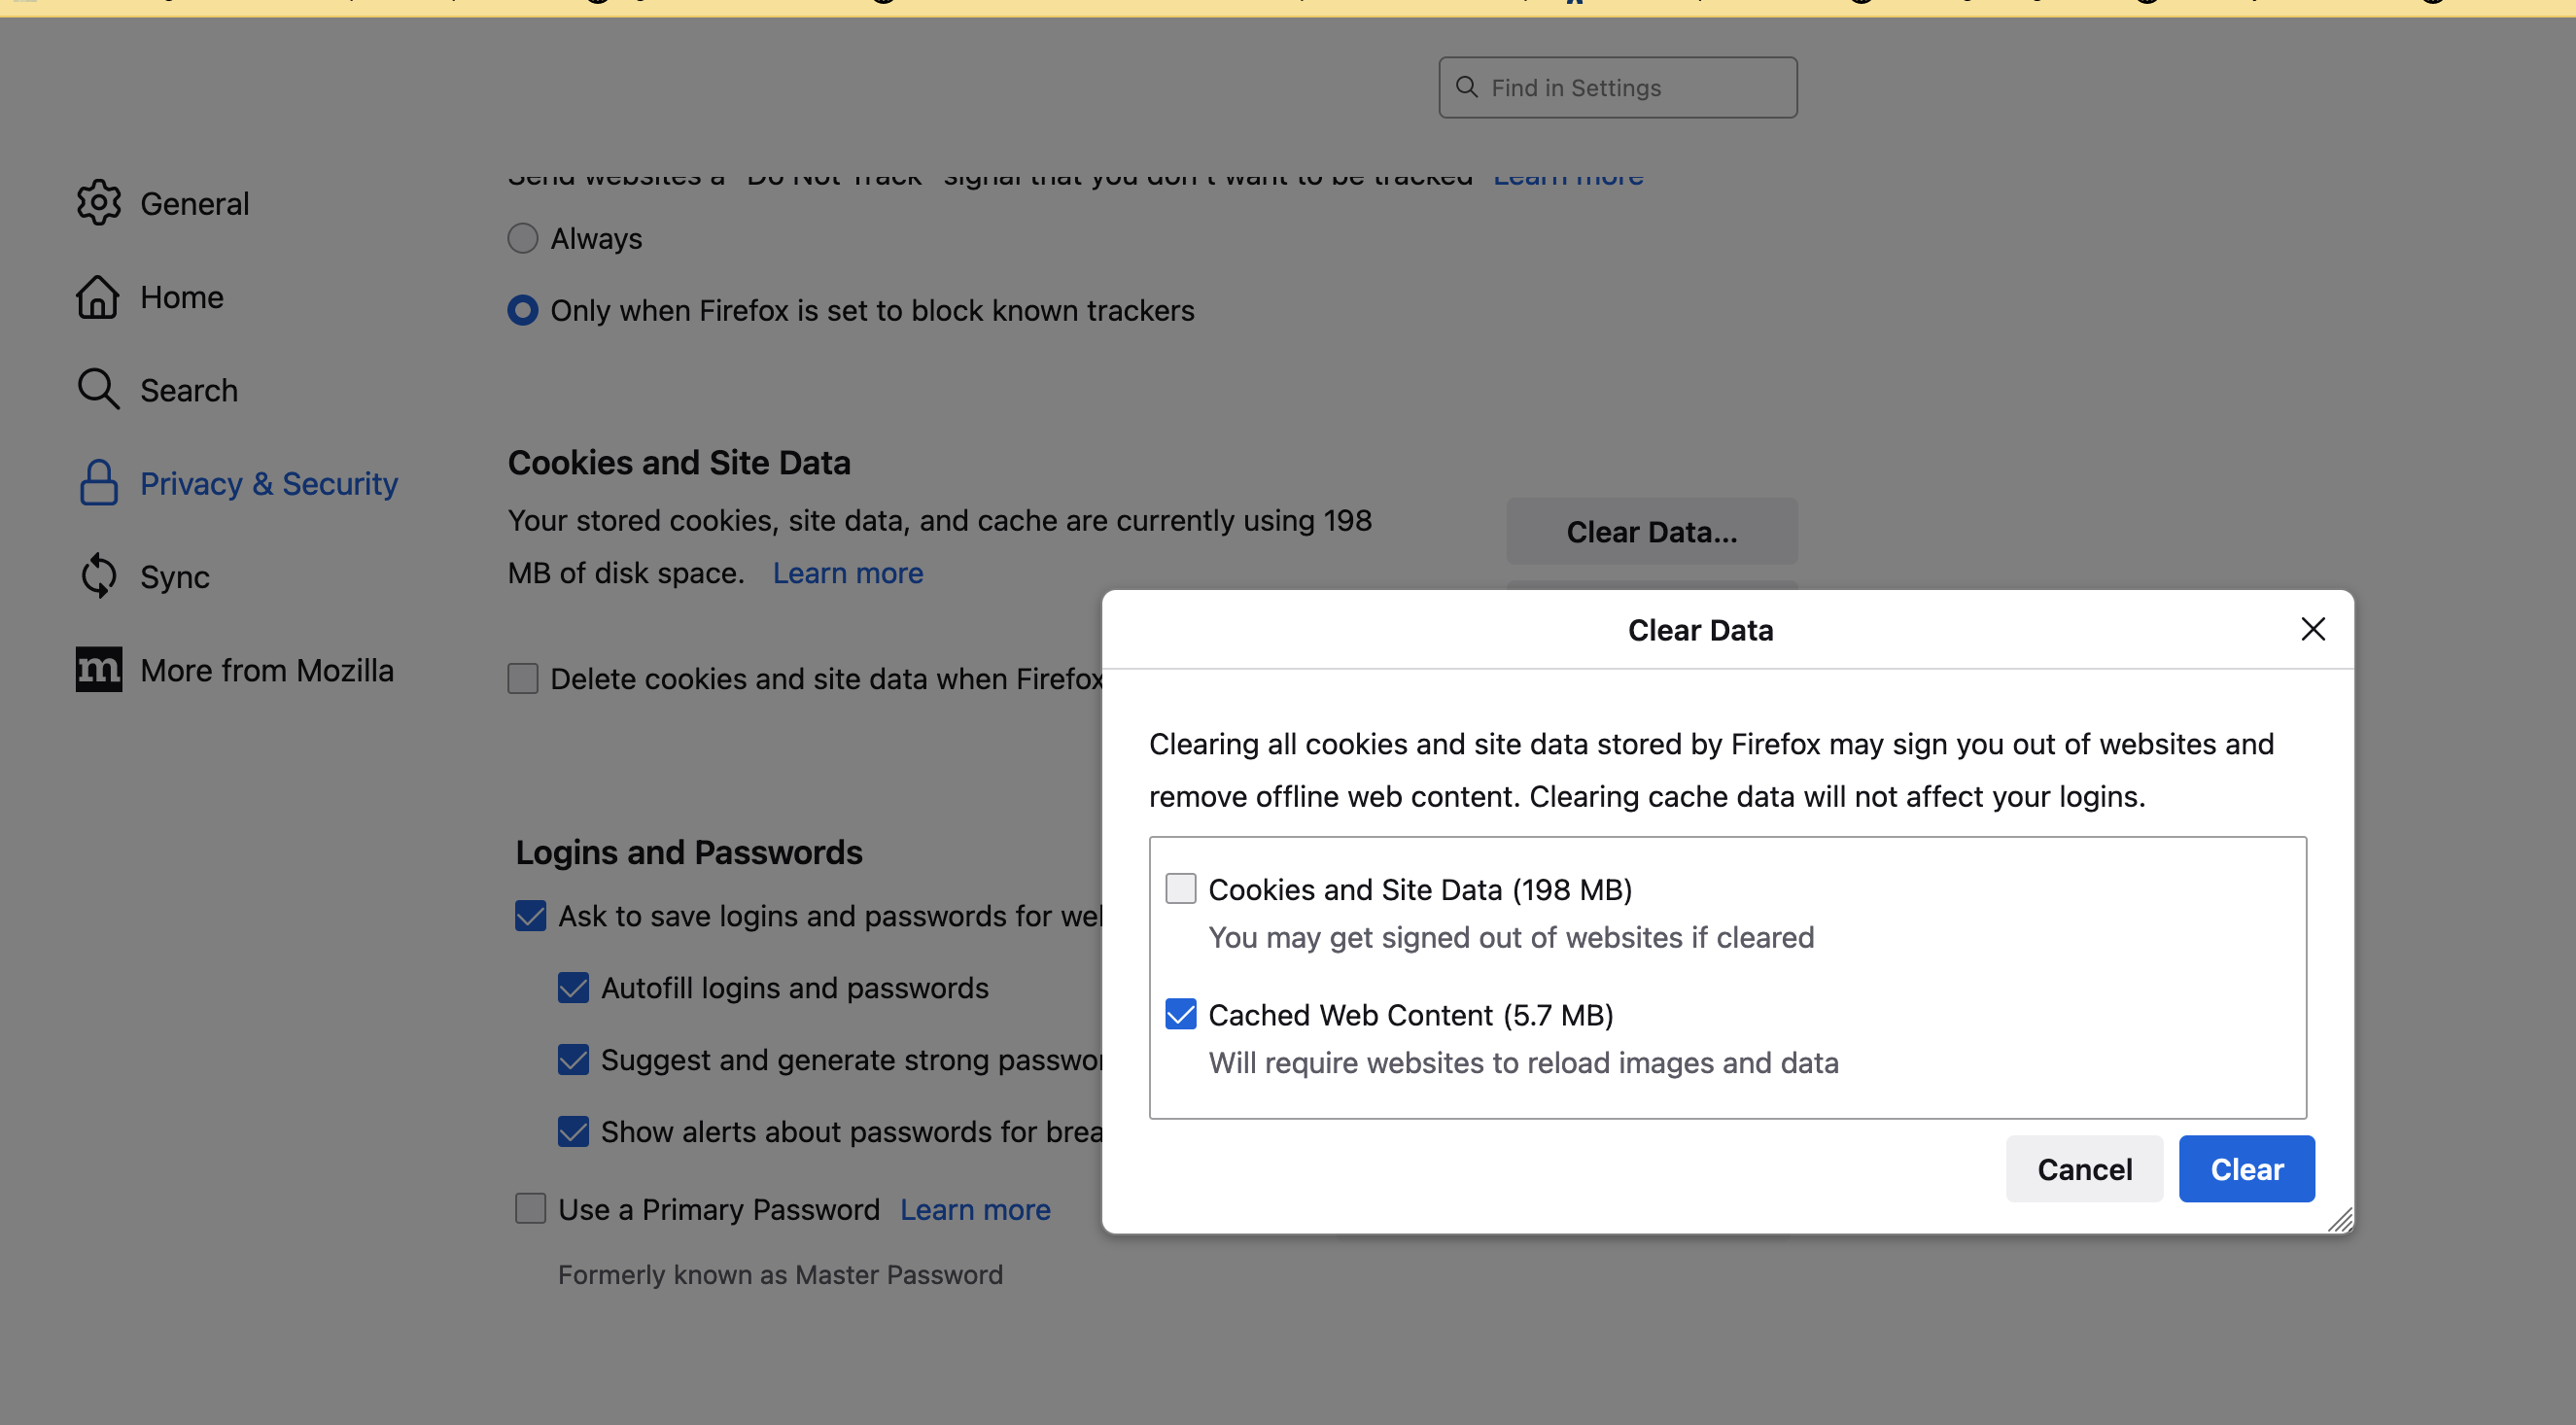2576x1425 pixels.
Task: Open the Sync settings section
Action: 175,576
